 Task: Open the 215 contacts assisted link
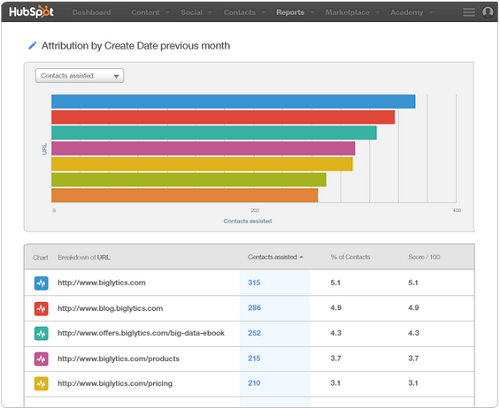click(254, 358)
